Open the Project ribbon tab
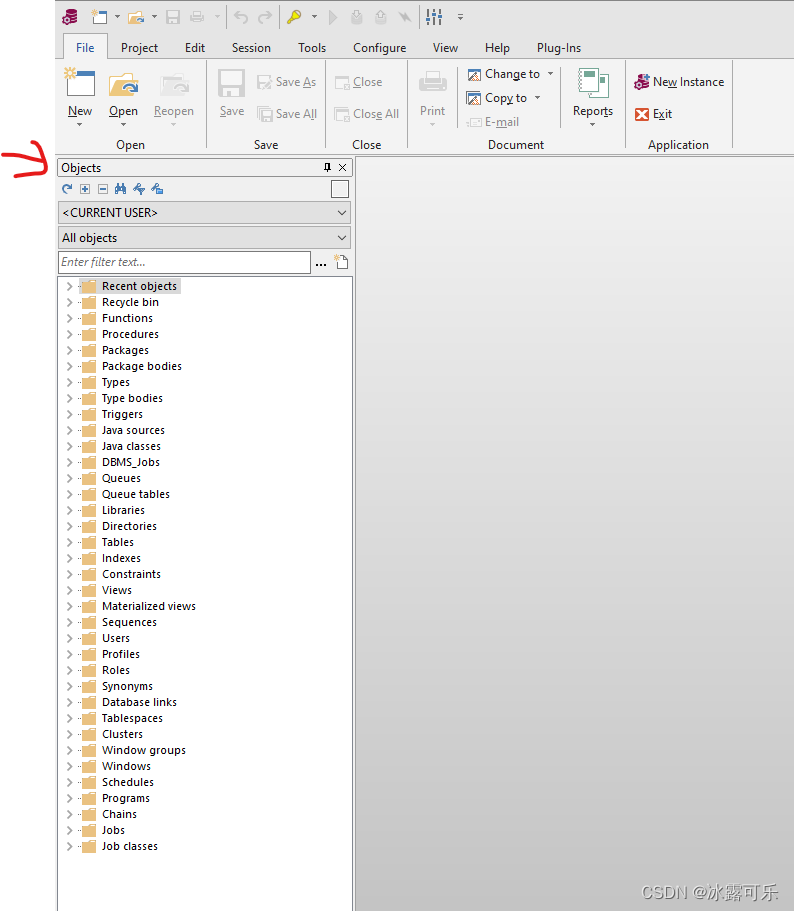Viewport: 794px width, 911px height. click(139, 48)
